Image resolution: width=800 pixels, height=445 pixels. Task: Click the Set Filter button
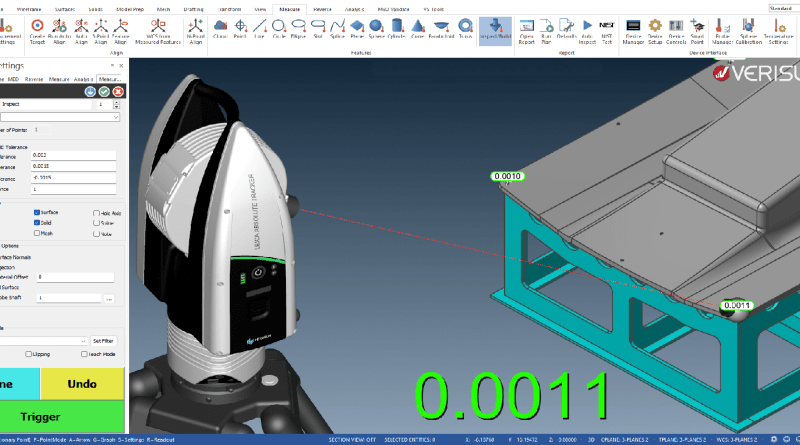point(103,341)
